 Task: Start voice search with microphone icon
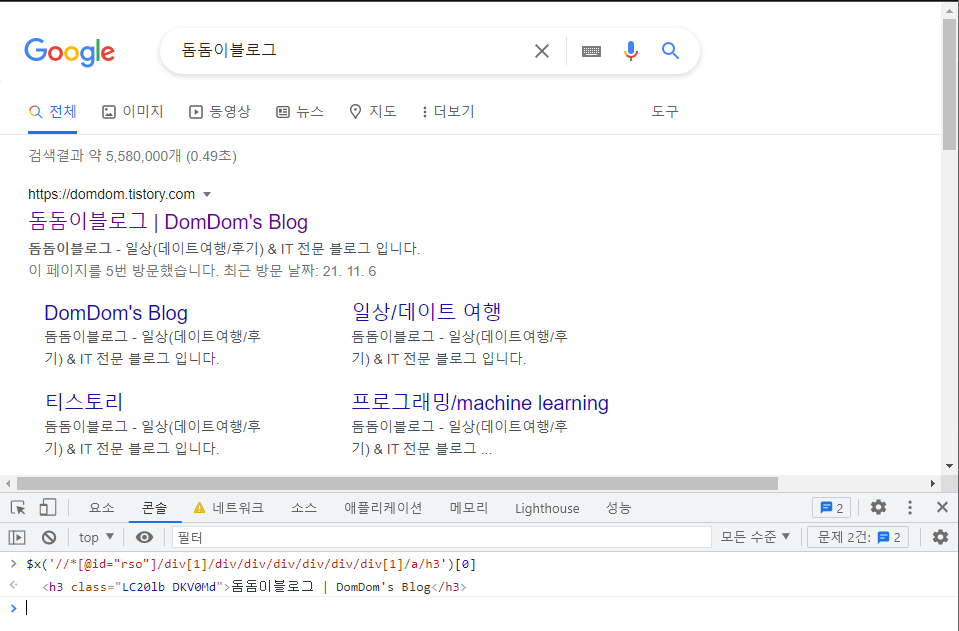tap(631, 51)
